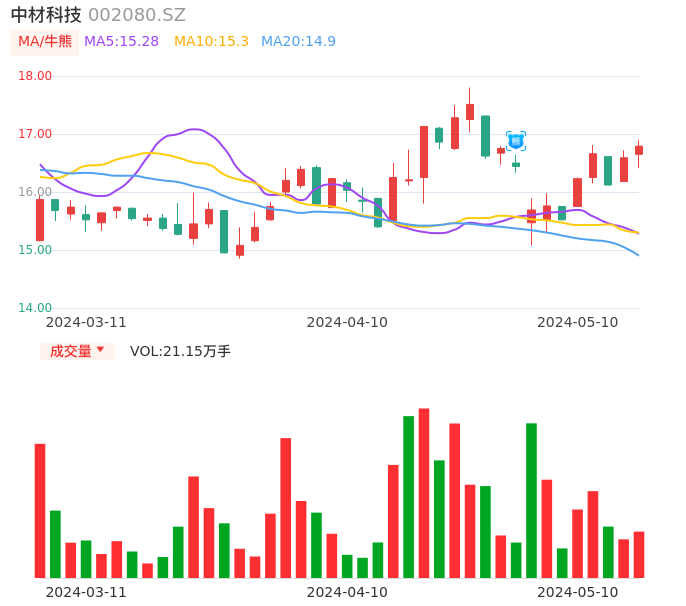Image resolution: width=686 pixels, height=606 pixels.
Task: Click the stock name 中材科技
Action: 46,15
